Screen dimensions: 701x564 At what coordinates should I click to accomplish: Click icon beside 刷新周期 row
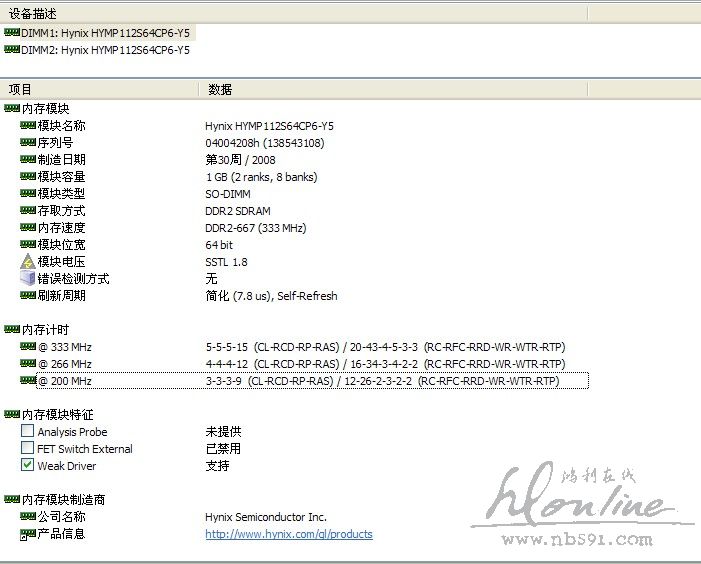pos(28,295)
